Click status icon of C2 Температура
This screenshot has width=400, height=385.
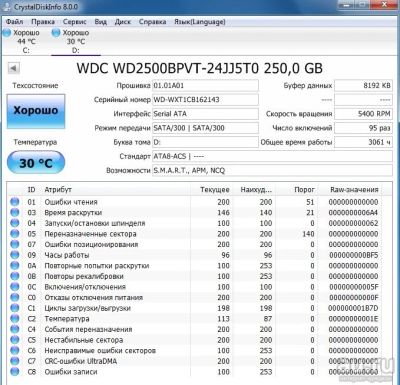[x=15, y=319]
